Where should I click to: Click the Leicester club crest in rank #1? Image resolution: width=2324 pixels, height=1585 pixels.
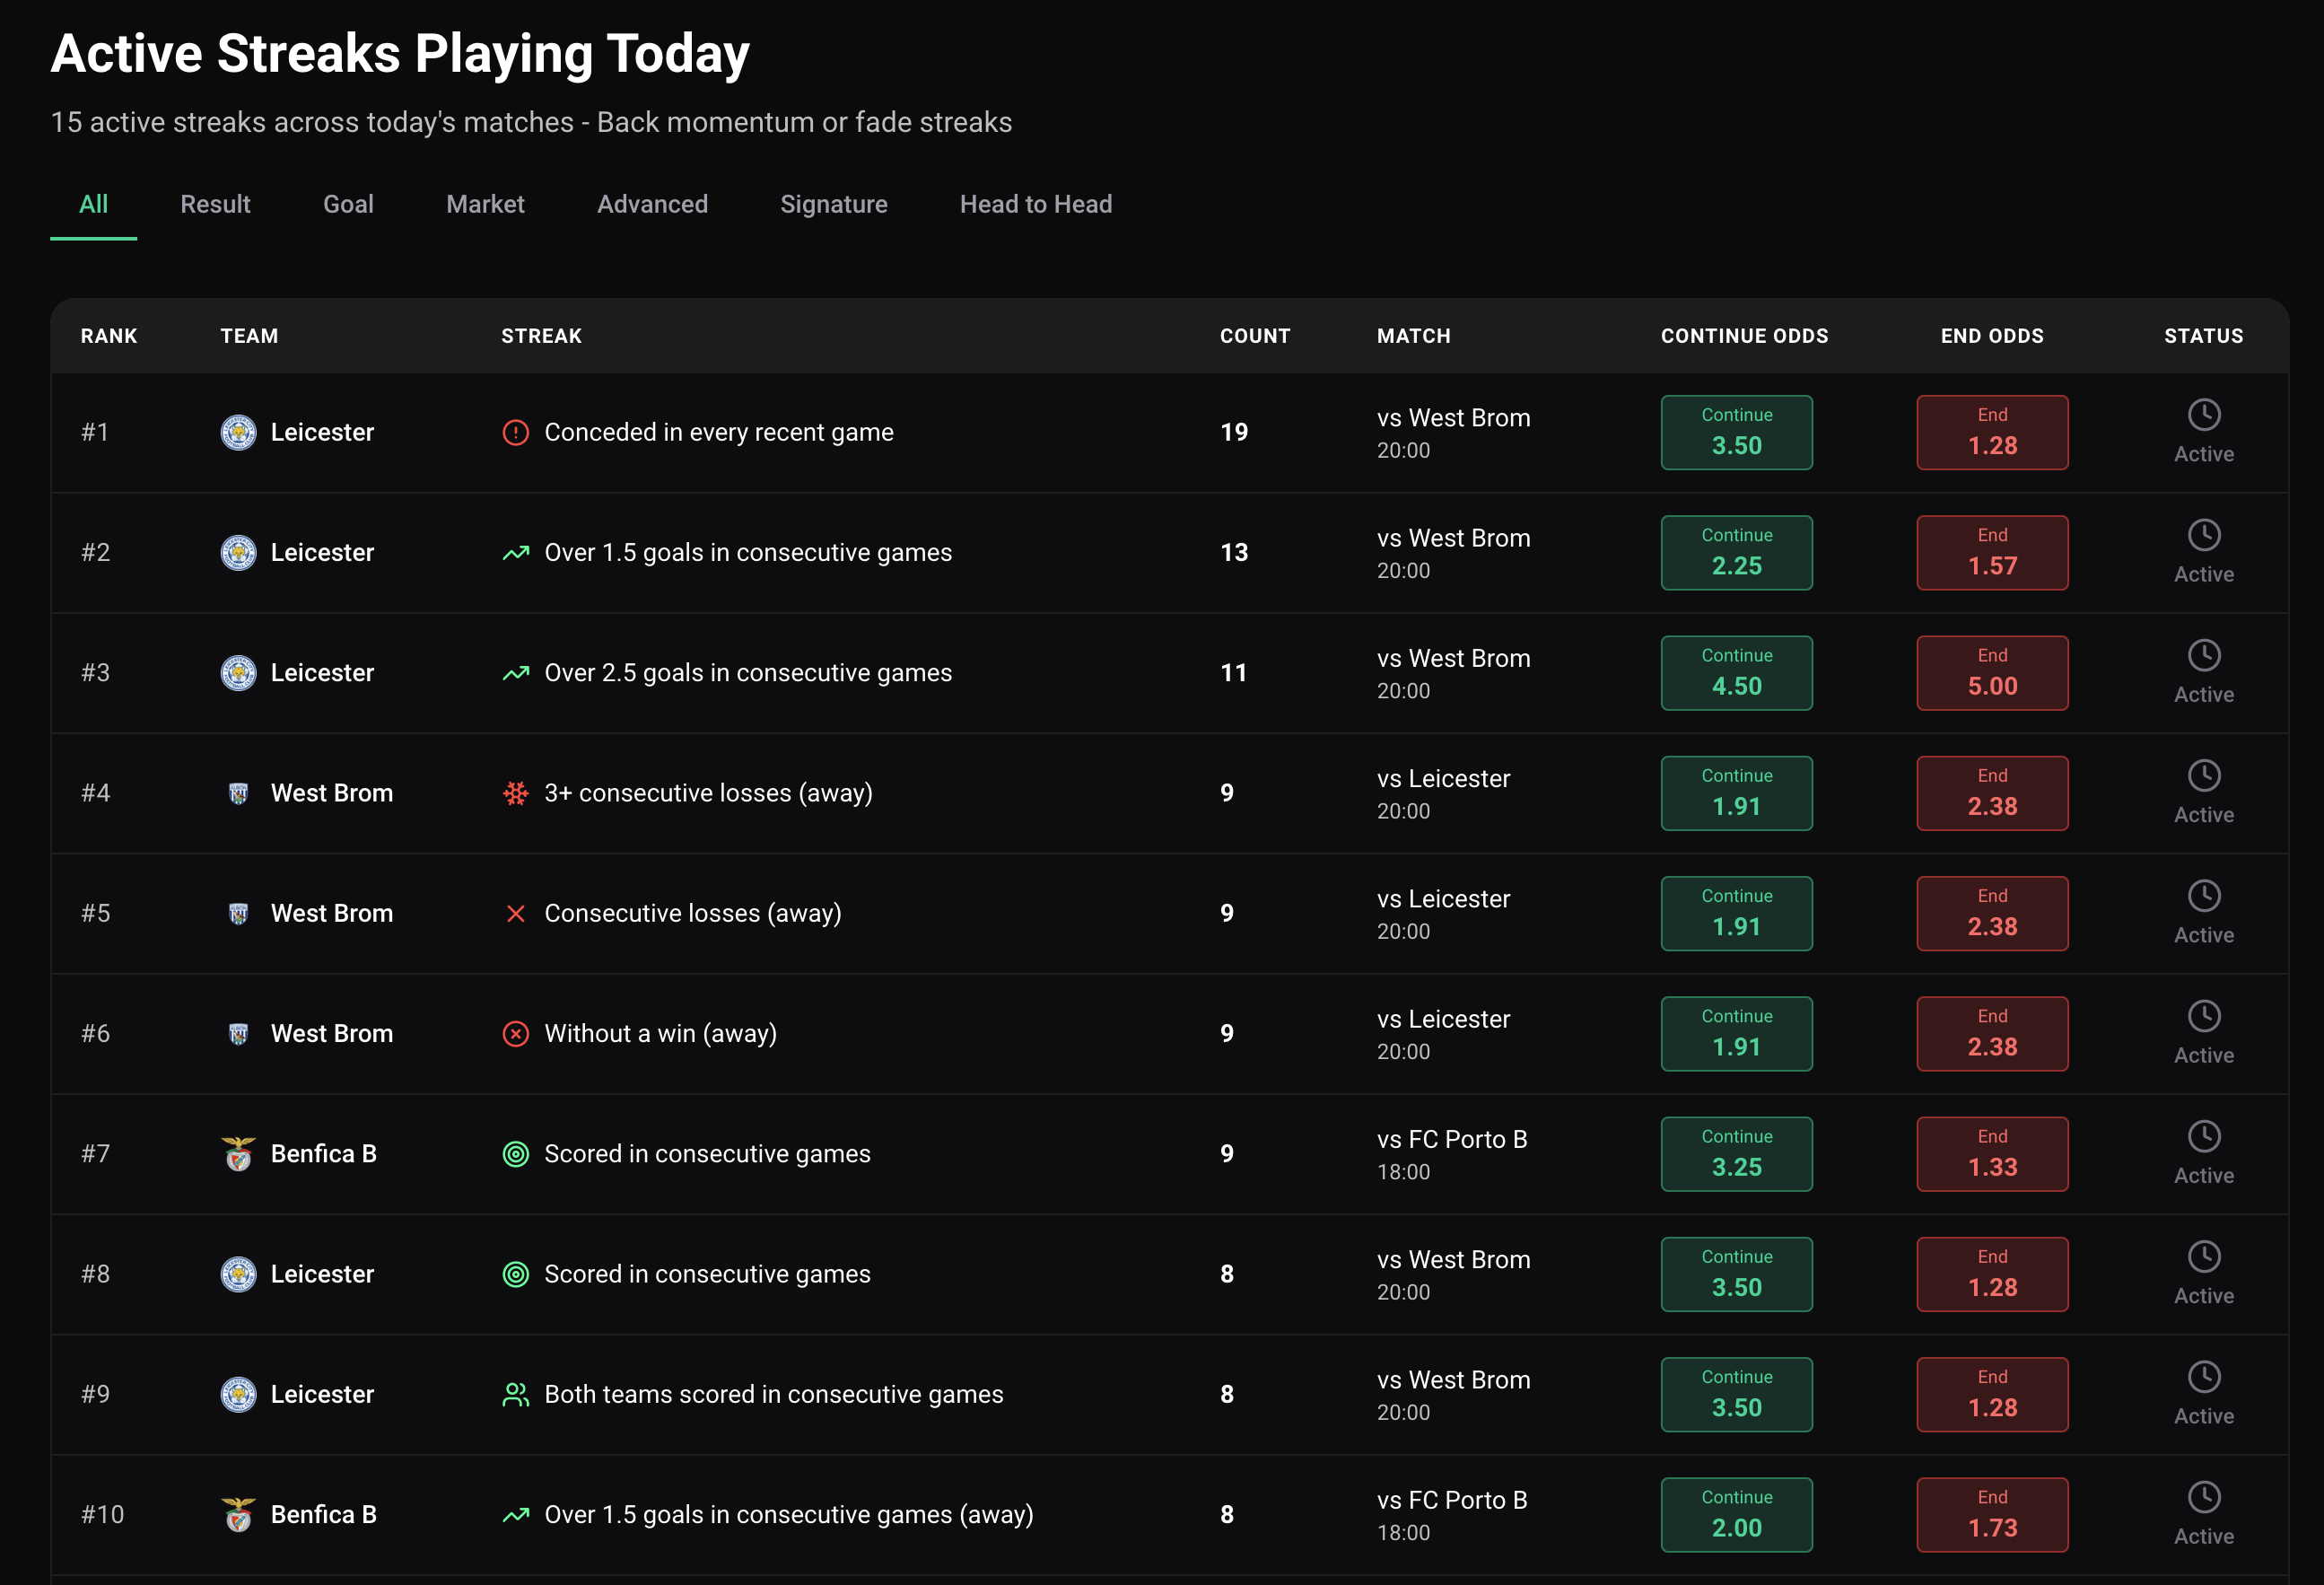238,432
